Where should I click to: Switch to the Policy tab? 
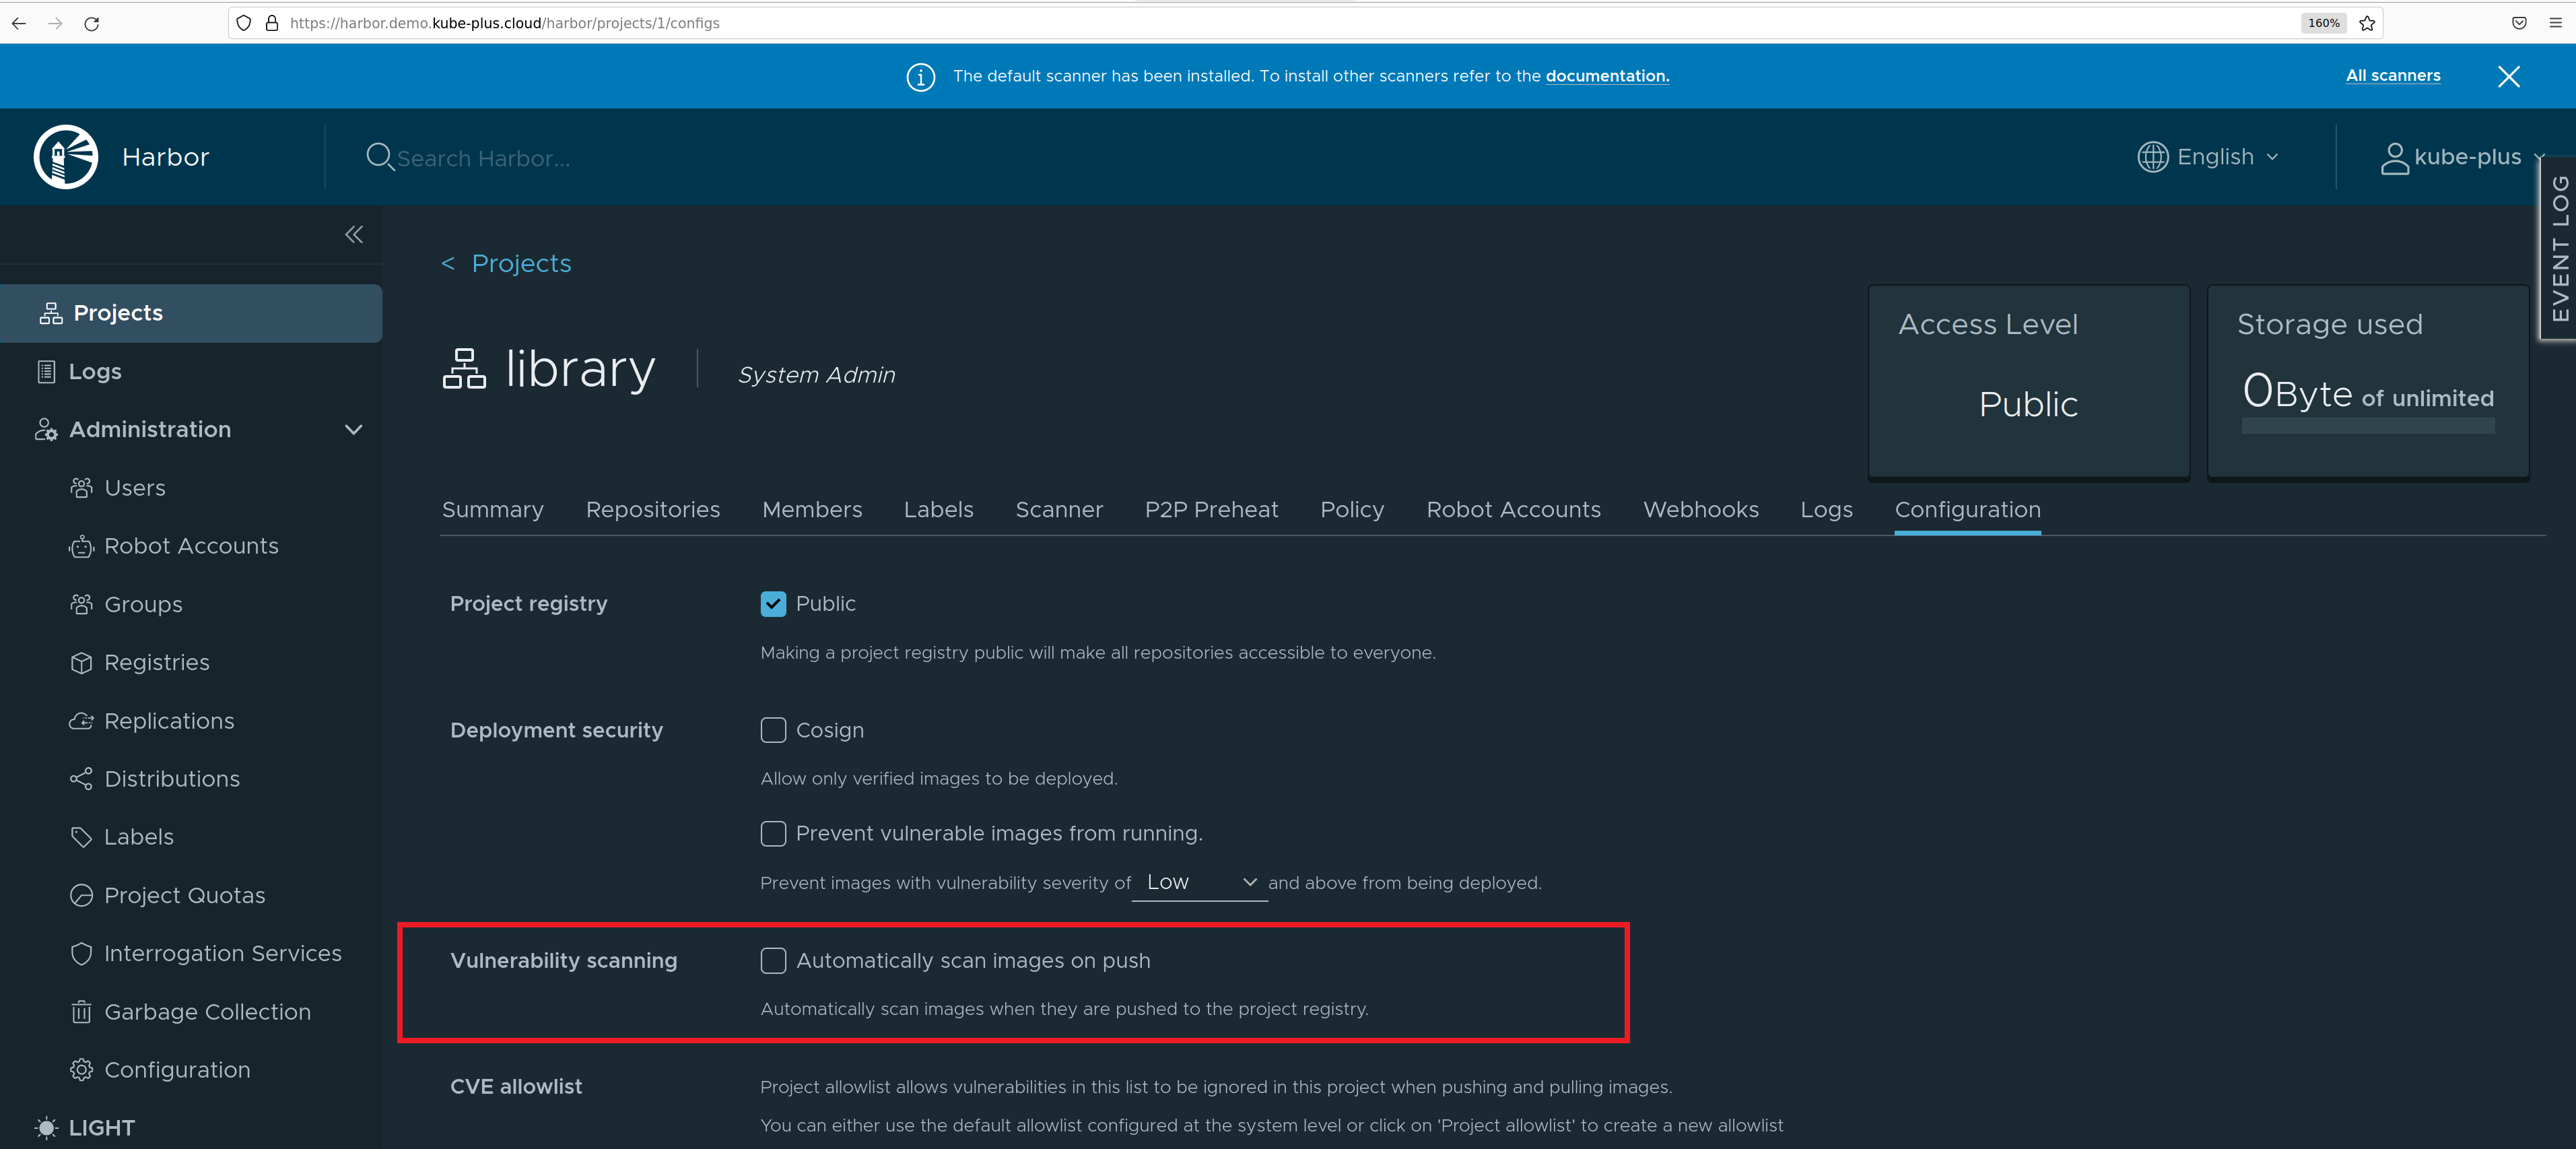pos(1352,510)
